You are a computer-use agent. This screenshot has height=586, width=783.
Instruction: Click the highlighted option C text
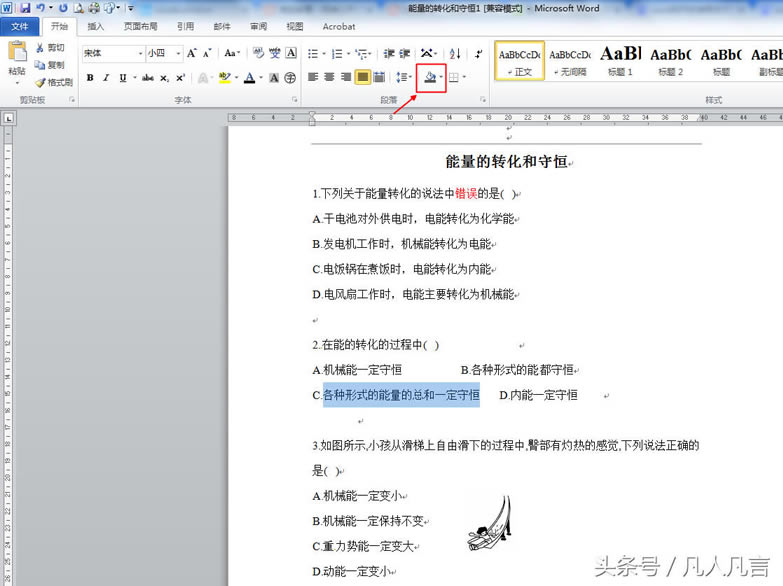401,396
